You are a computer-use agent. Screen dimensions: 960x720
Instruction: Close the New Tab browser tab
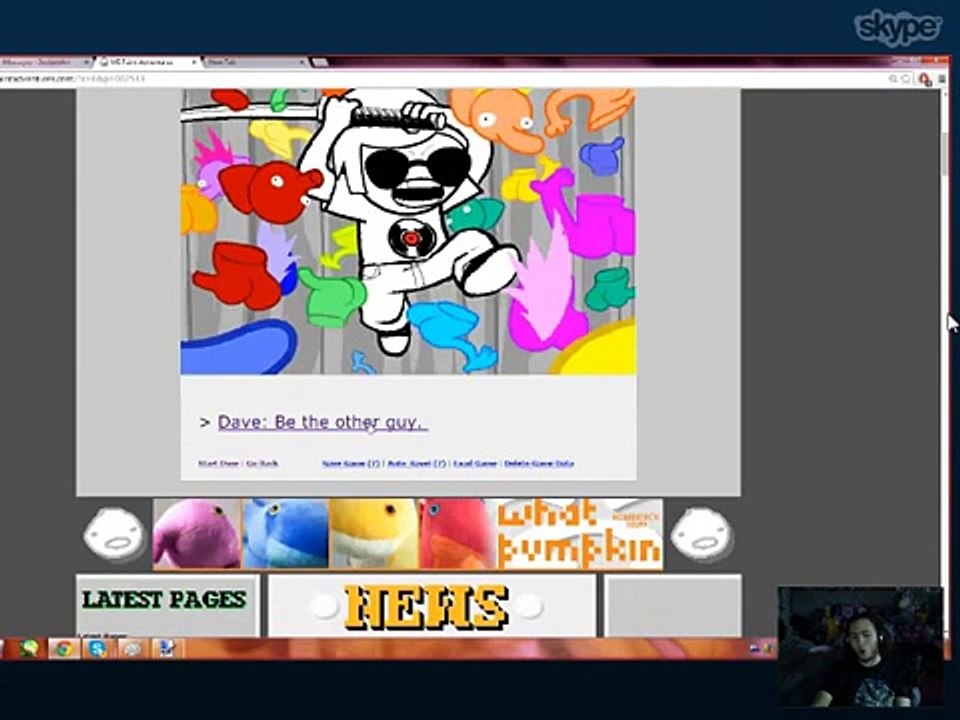tap(301, 62)
